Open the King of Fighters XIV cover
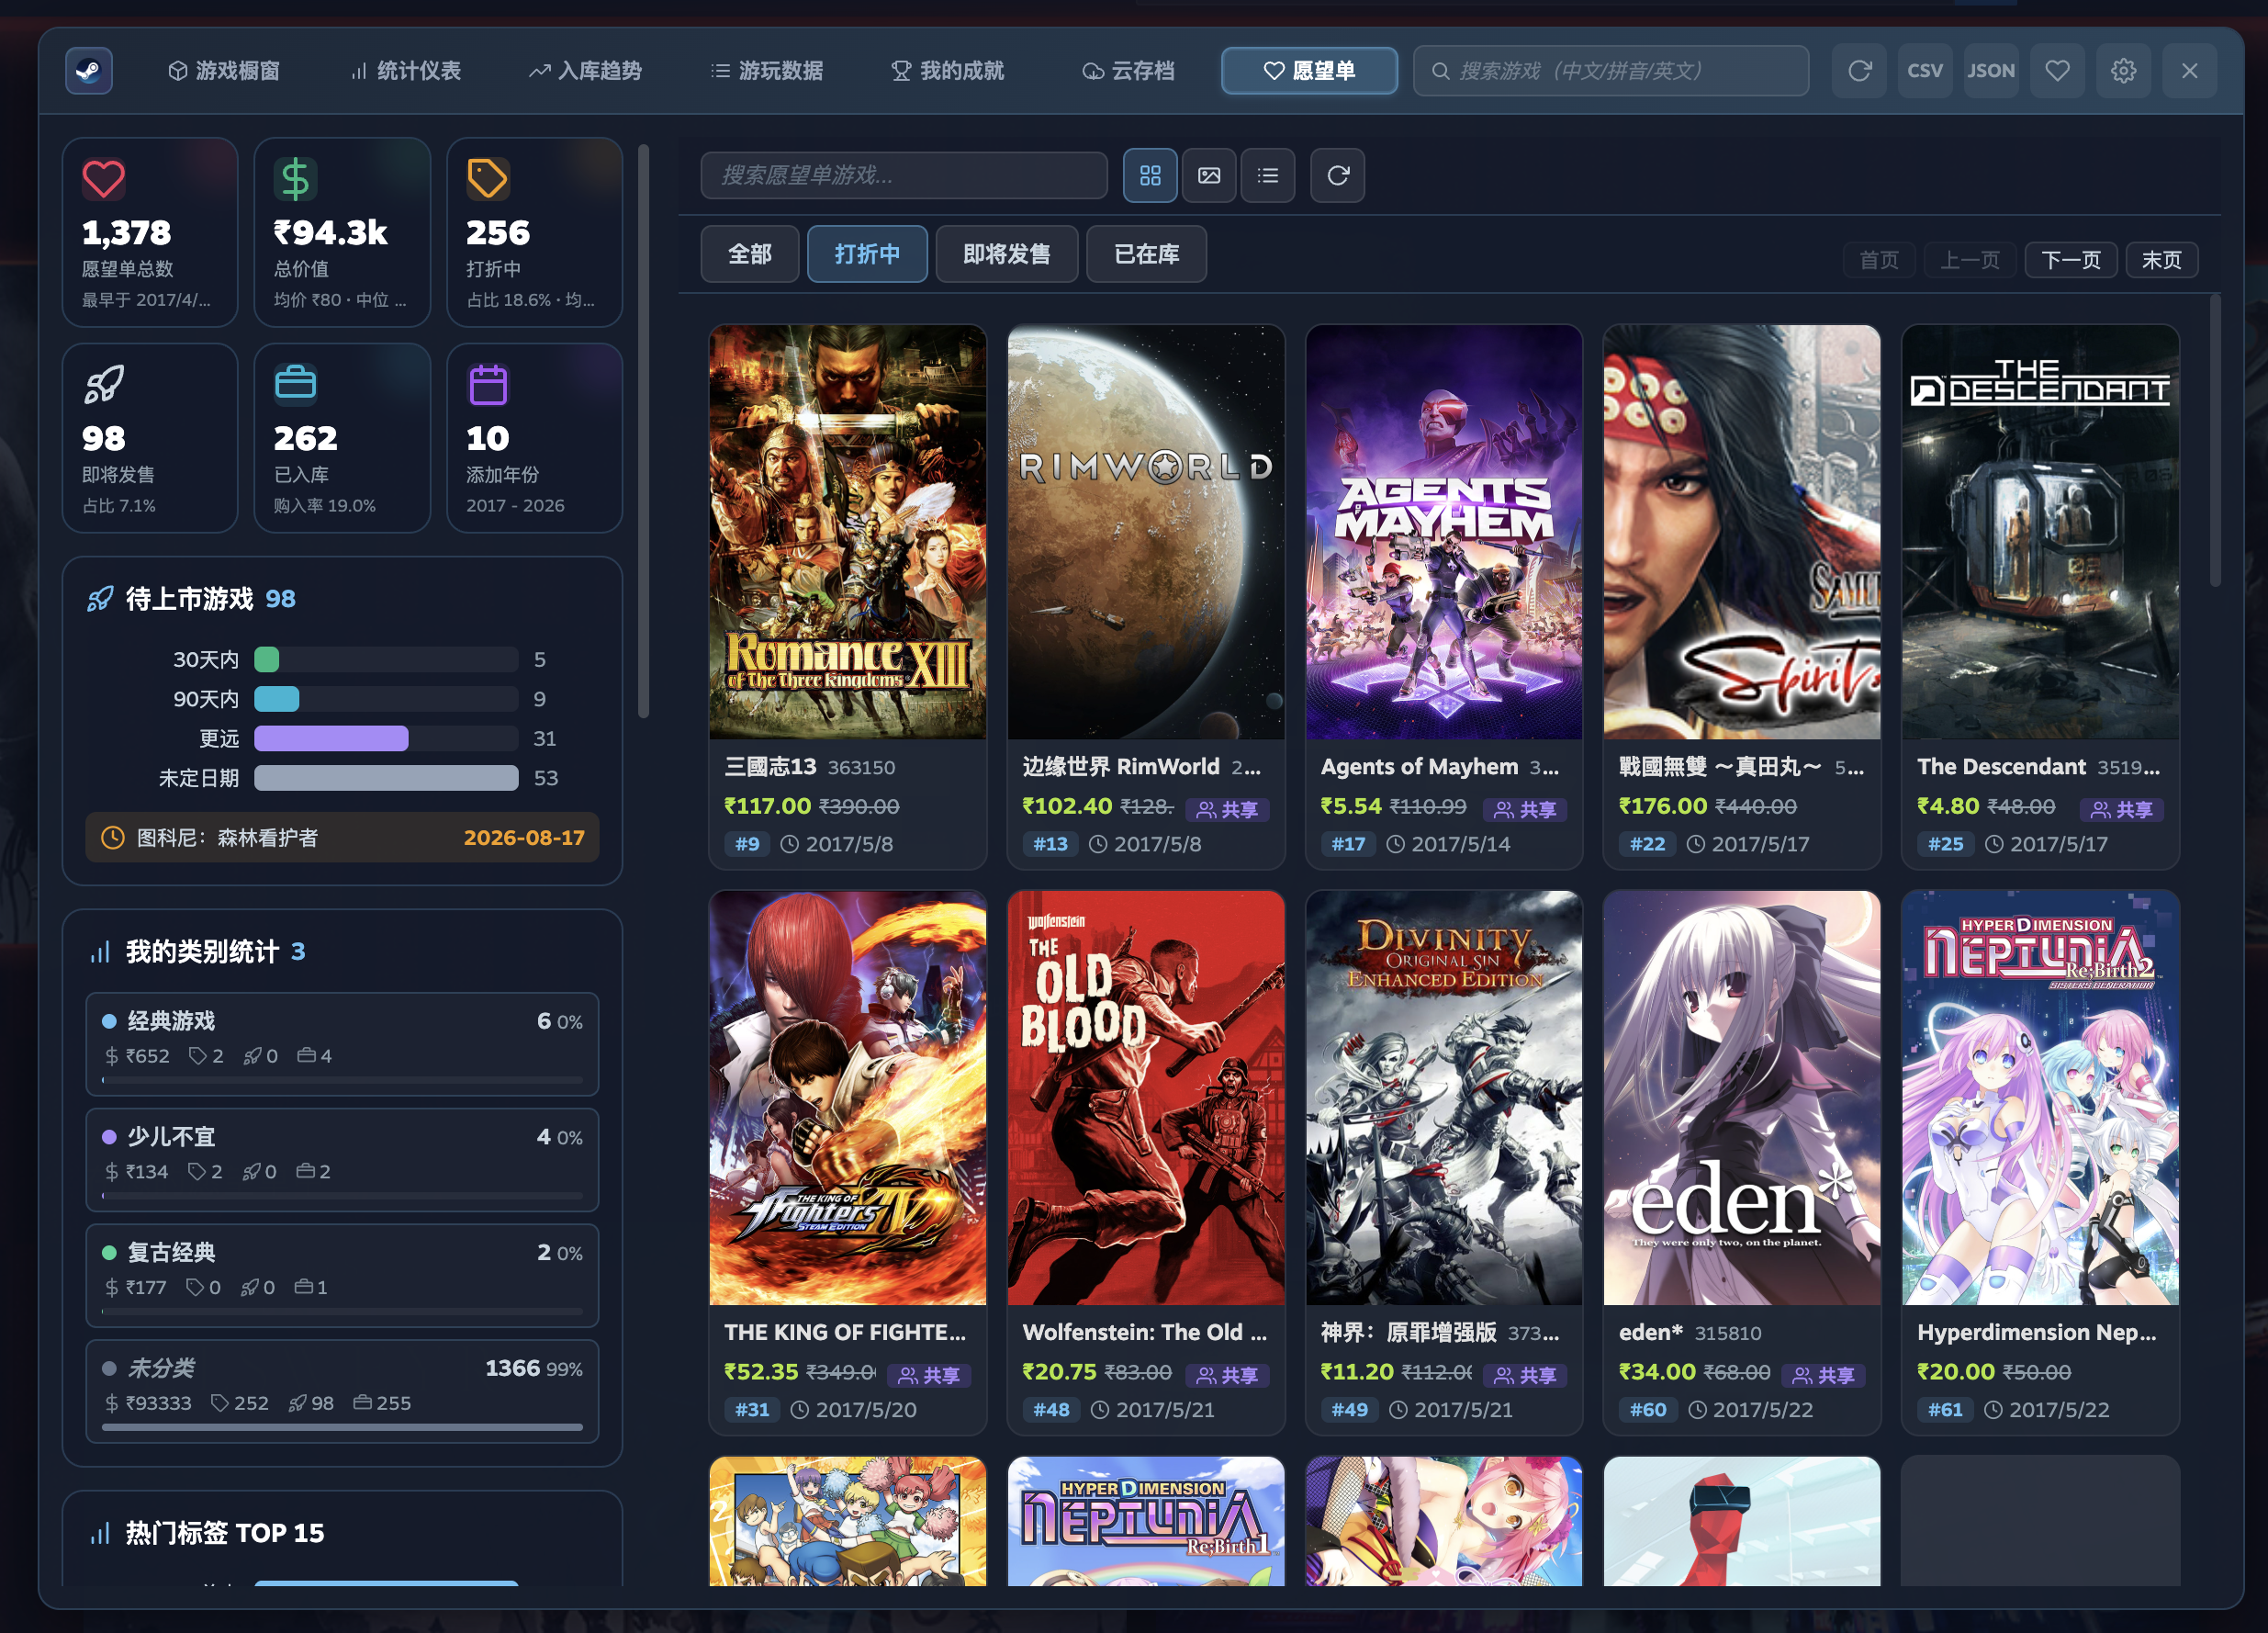This screenshot has width=2268, height=1633. tap(848, 1098)
